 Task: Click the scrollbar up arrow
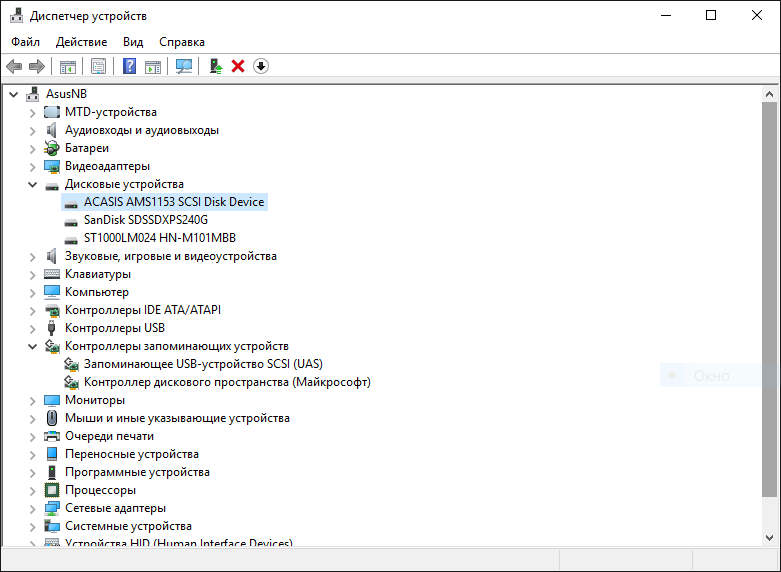pyautogui.click(x=770, y=94)
